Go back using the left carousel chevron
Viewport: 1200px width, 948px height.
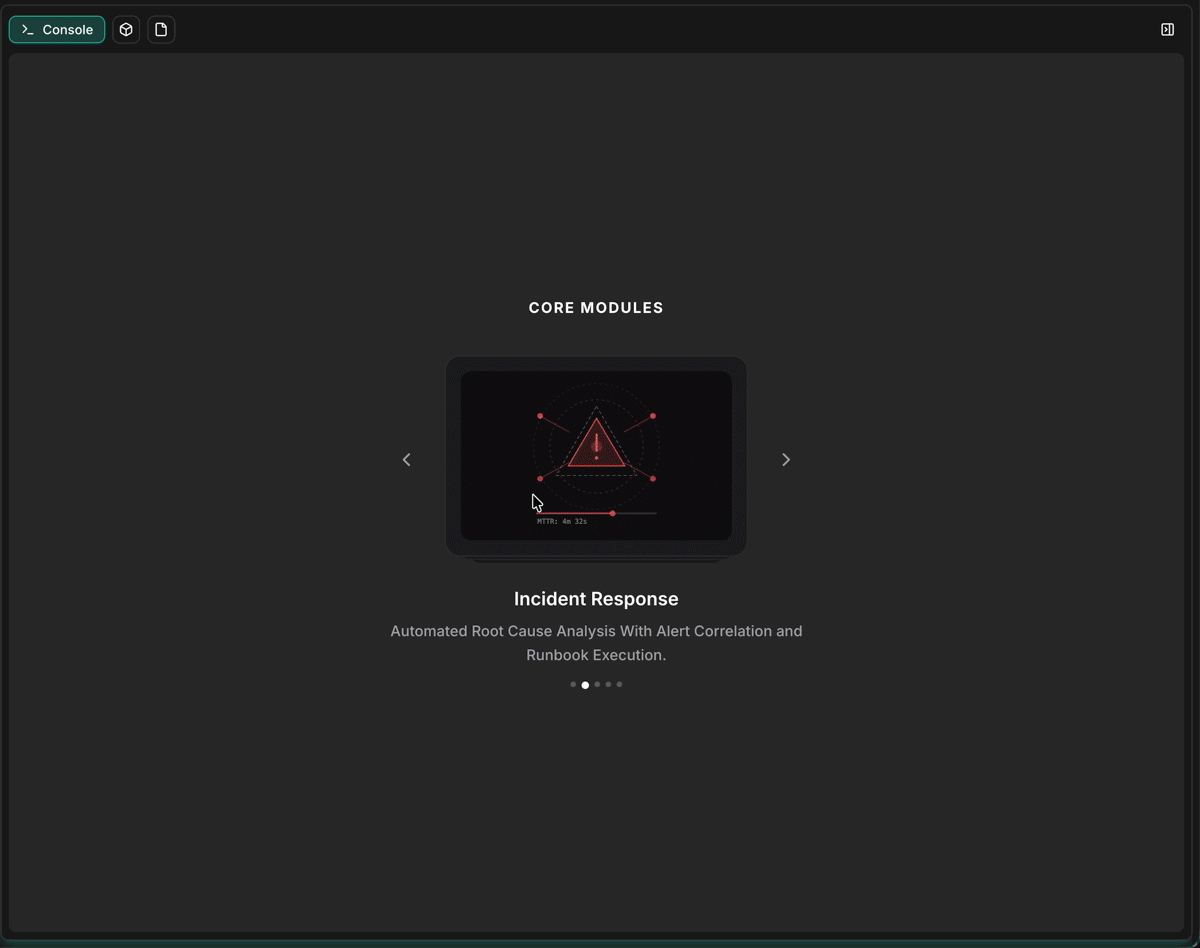(406, 459)
